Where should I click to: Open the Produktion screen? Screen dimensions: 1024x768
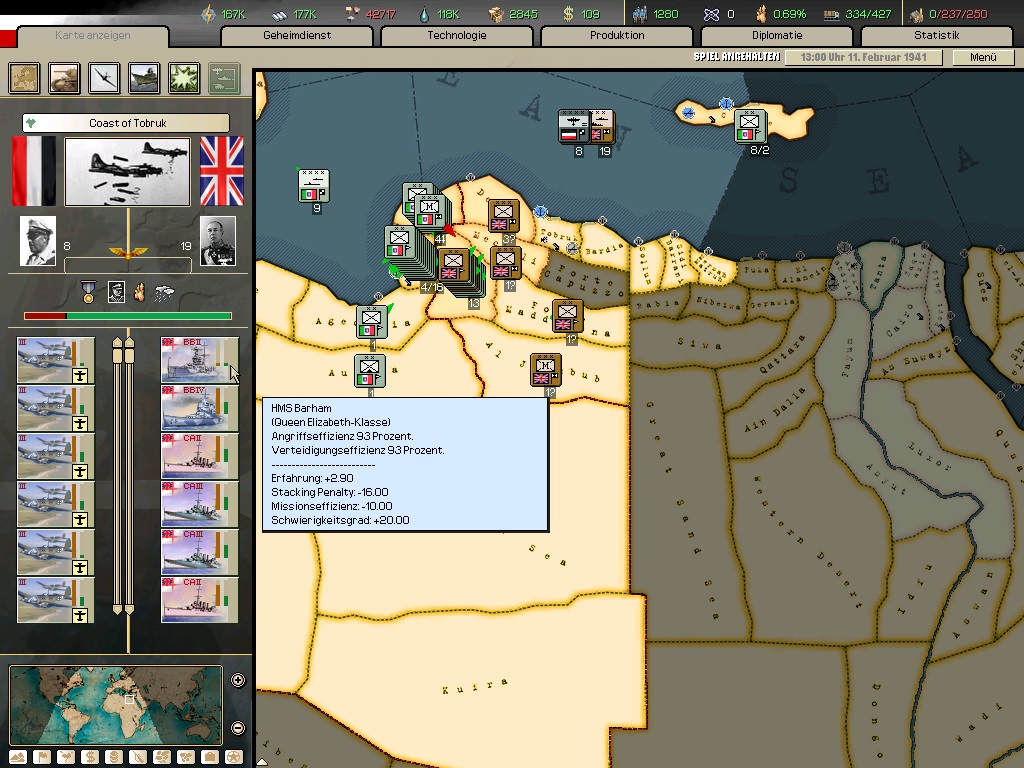point(616,36)
